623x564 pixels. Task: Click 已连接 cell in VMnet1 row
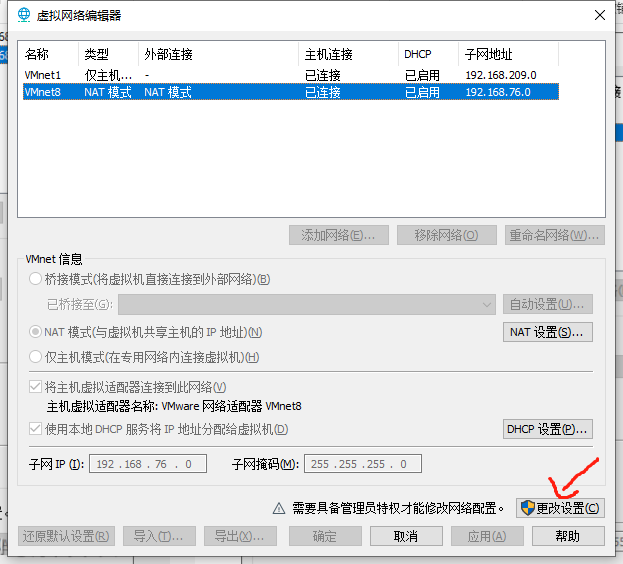click(x=323, y=75)
